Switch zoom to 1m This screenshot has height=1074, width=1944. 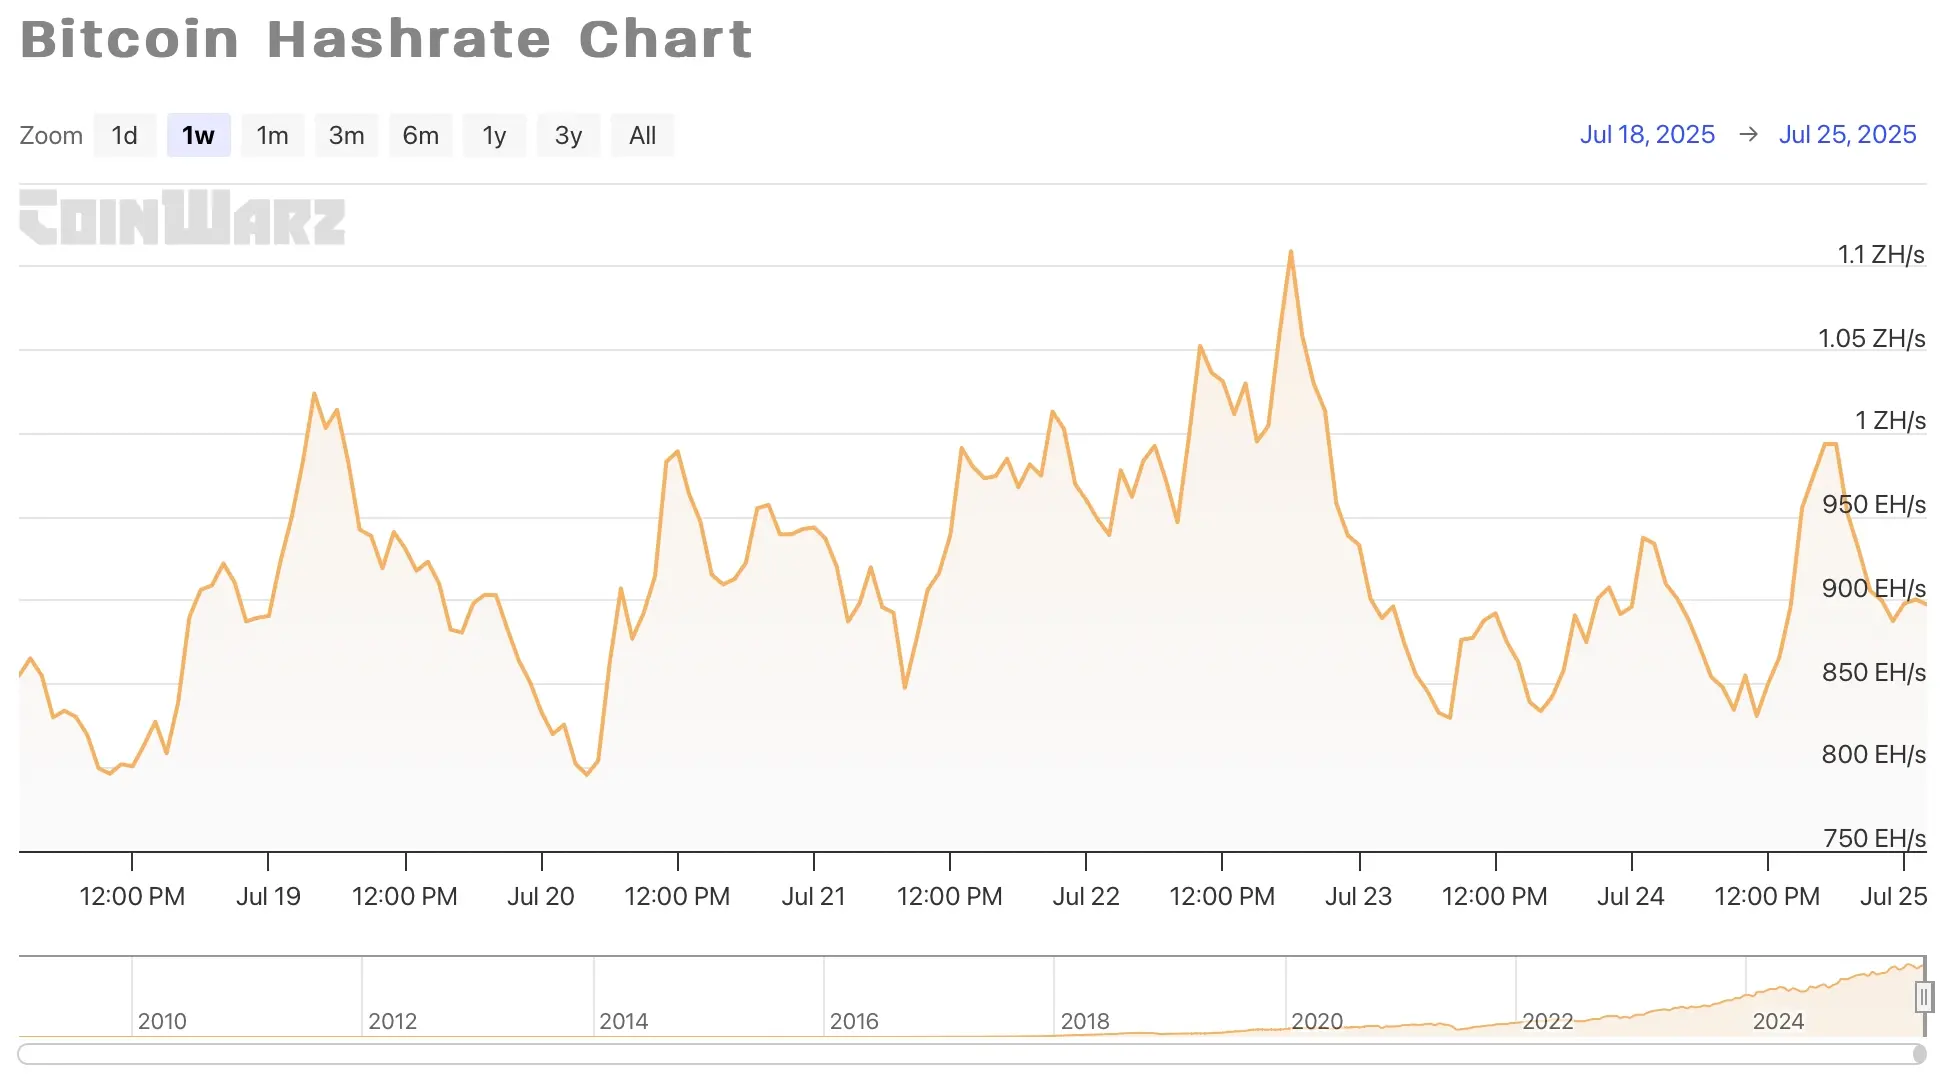(272, 135)
